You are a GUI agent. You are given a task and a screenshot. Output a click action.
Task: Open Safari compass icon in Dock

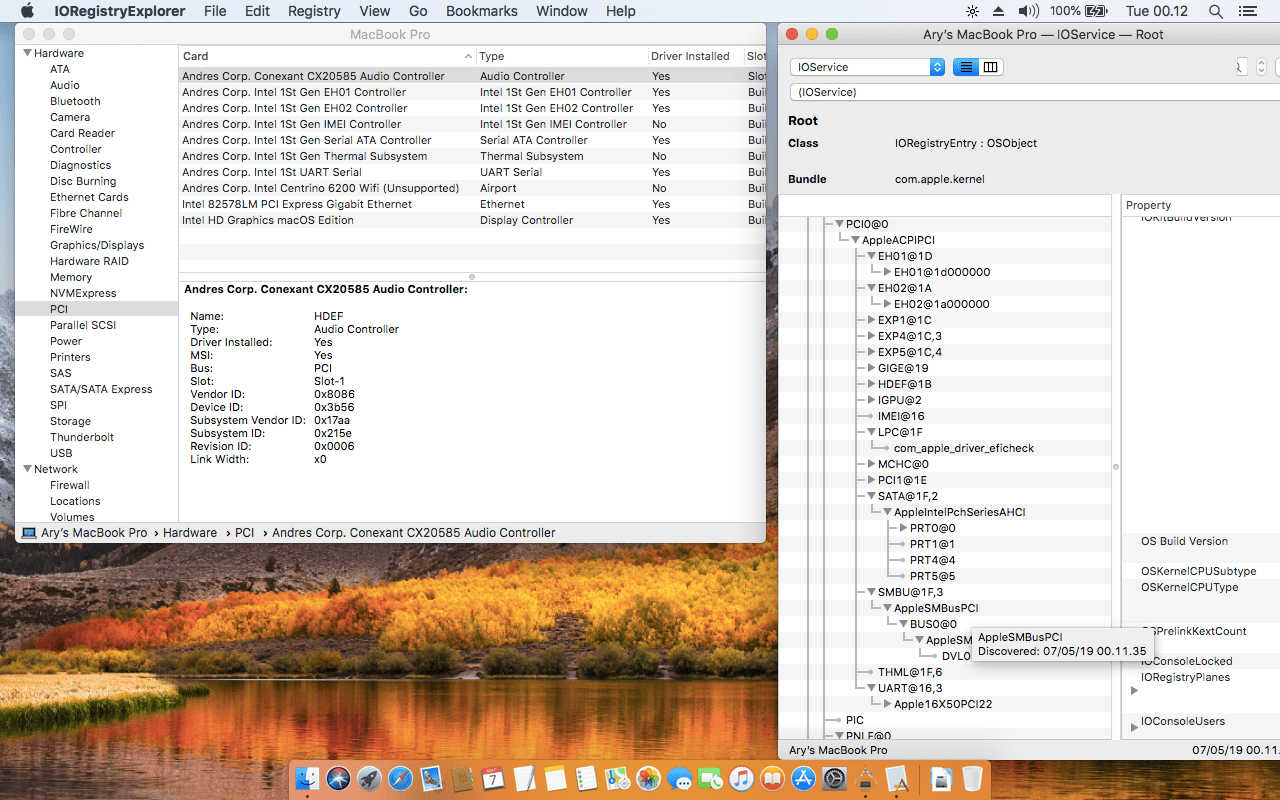coord(400,779)
